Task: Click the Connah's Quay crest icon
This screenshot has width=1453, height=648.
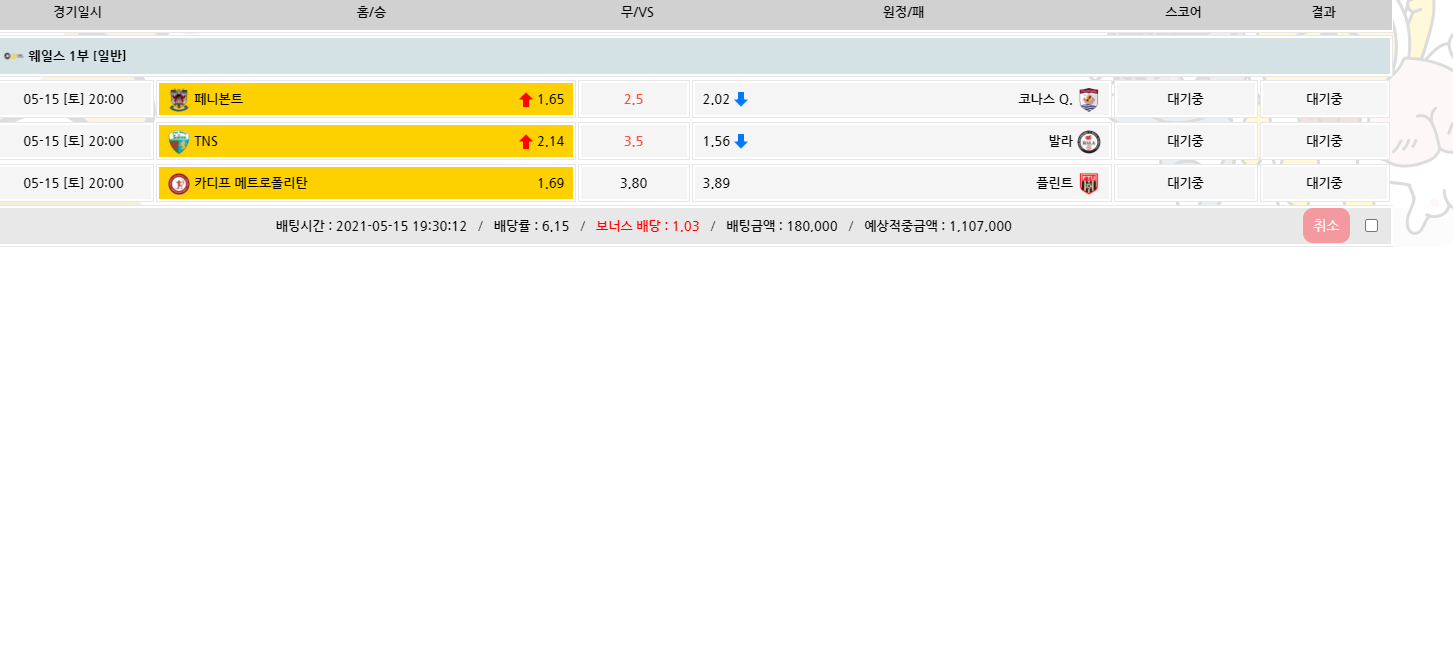Action: coord(1089,99)
